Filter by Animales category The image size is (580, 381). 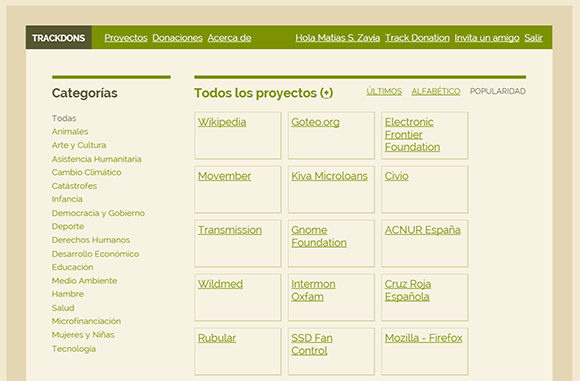coord(70,132)
